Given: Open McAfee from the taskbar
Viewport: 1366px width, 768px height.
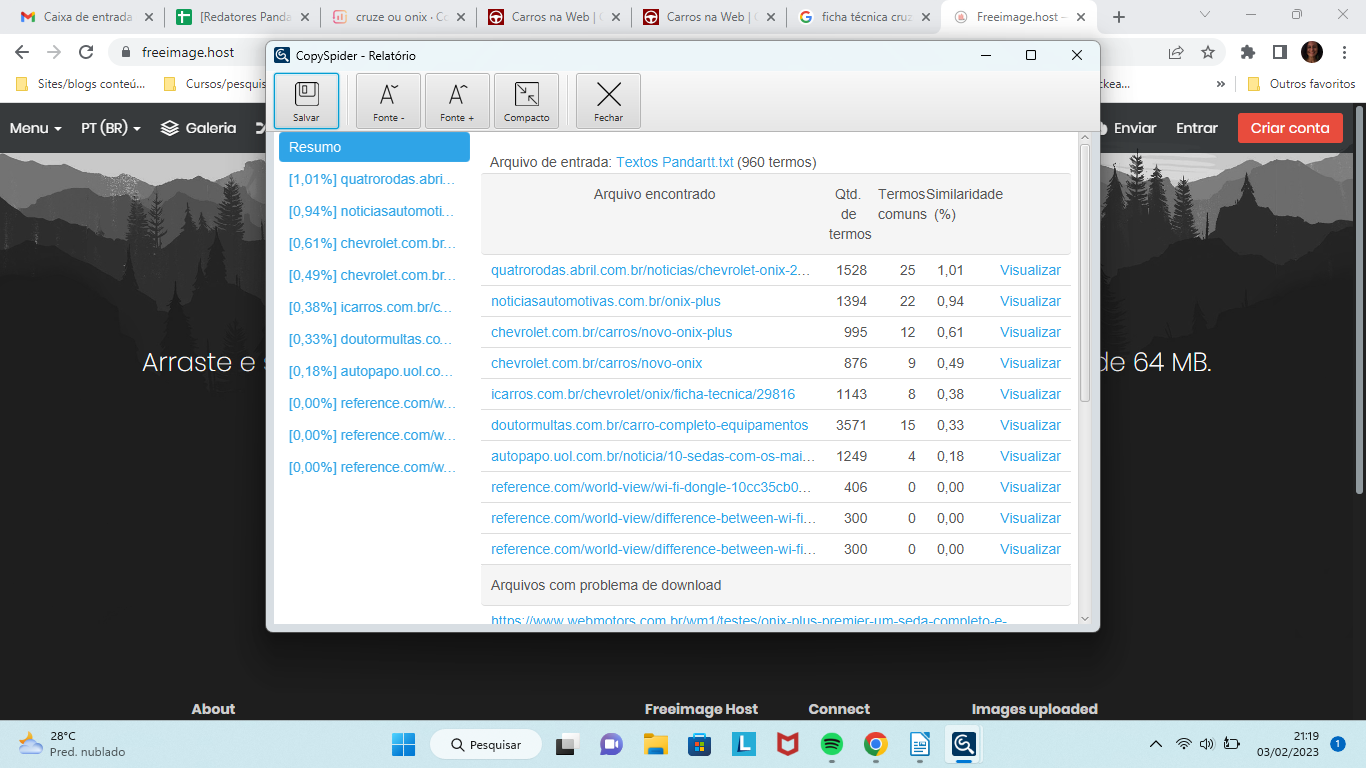Looking at the screenshot, I should click(787, 744).
